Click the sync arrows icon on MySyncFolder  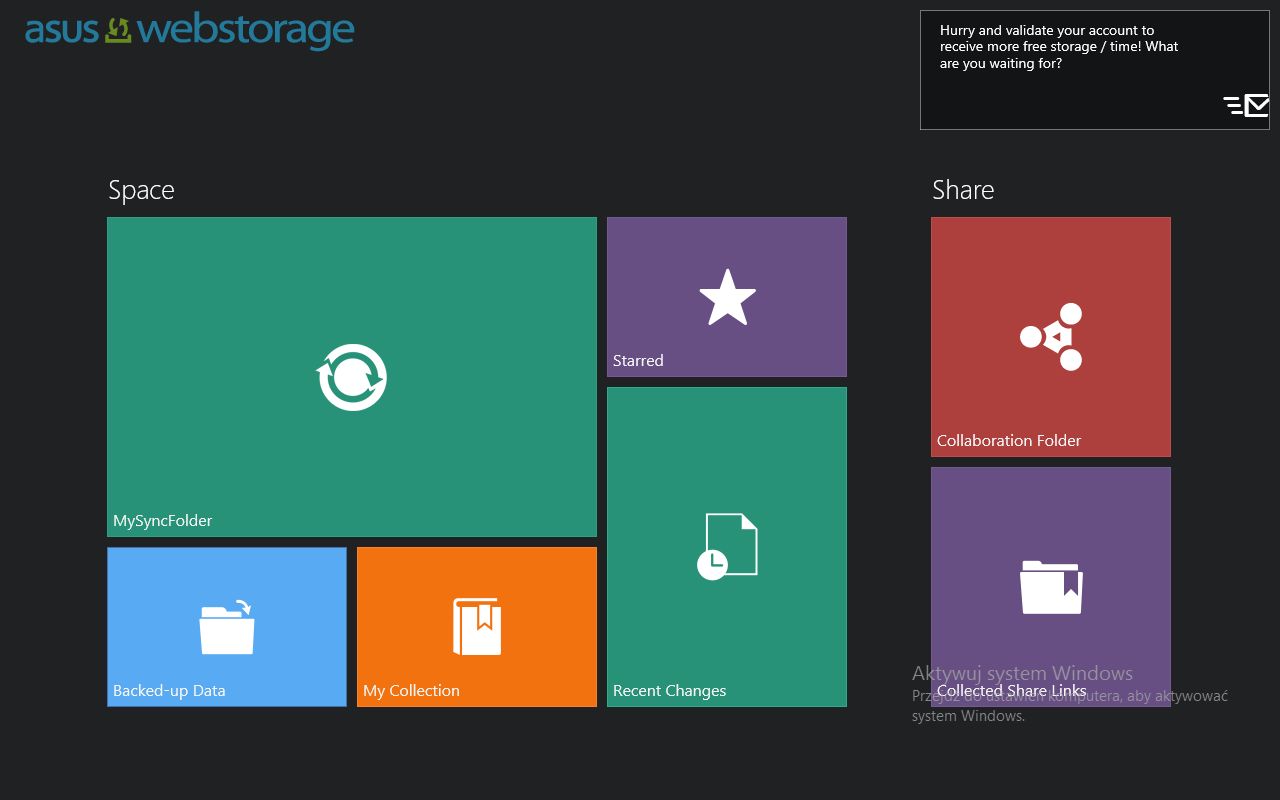pos(352,377)
